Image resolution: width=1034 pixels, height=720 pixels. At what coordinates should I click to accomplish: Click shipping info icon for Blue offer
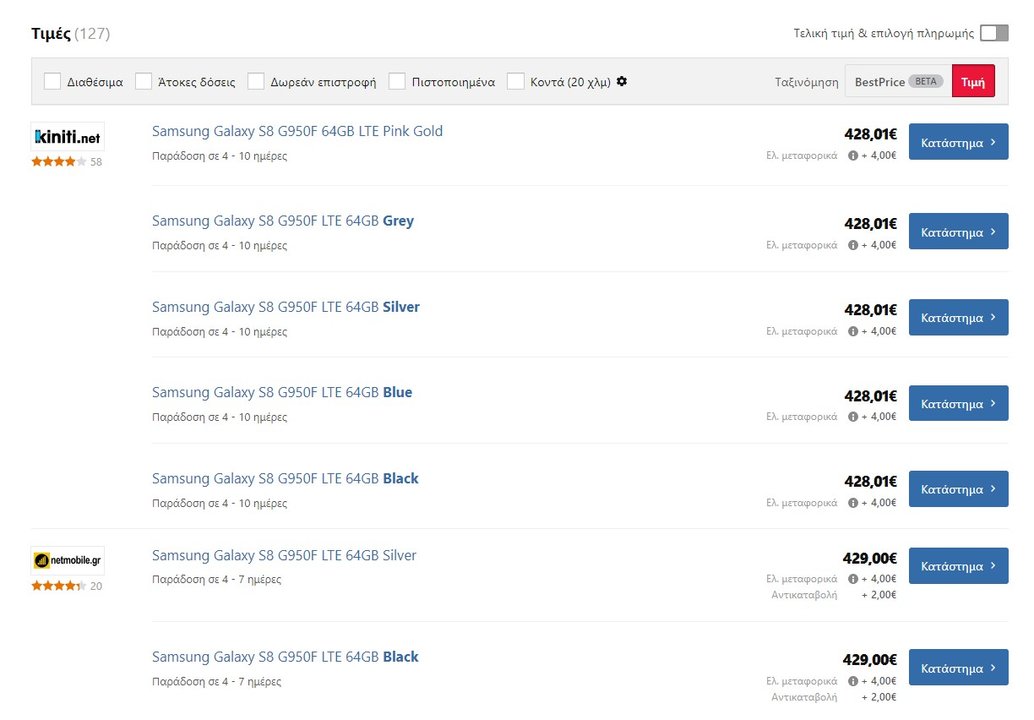[853, 417]
